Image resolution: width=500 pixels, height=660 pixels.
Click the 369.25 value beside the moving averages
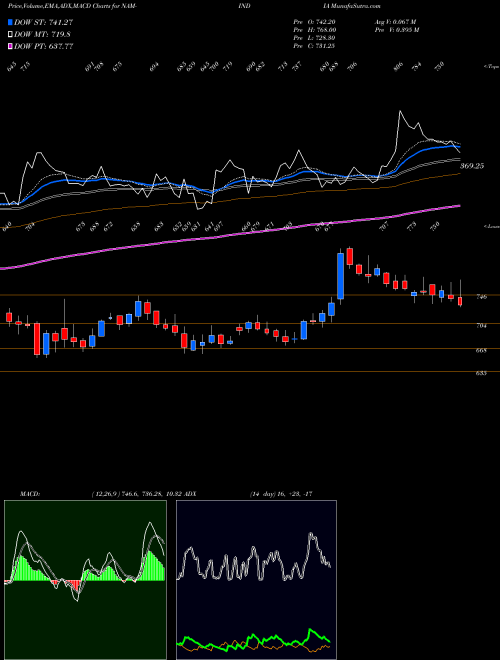(x=472, y=166)
